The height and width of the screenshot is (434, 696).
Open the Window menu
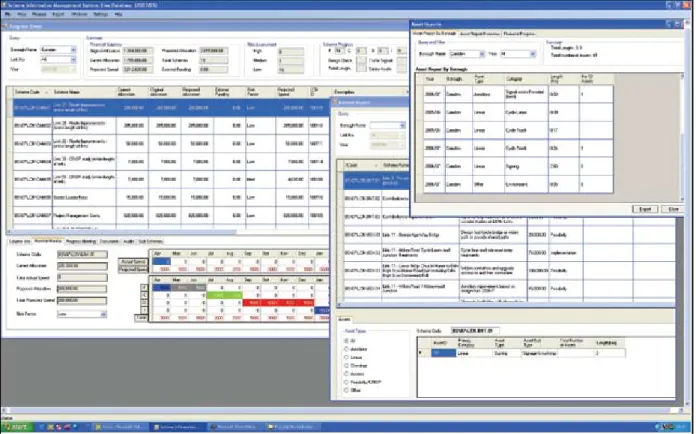79,14
